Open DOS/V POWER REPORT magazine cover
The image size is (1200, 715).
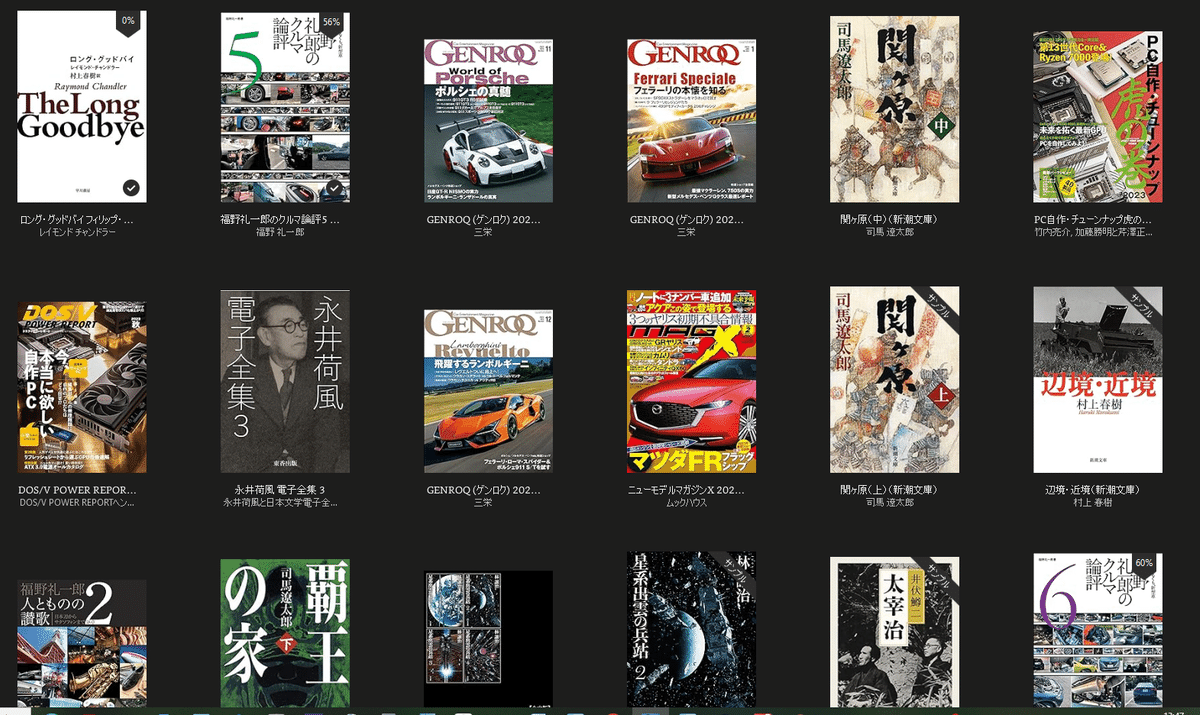82,387
